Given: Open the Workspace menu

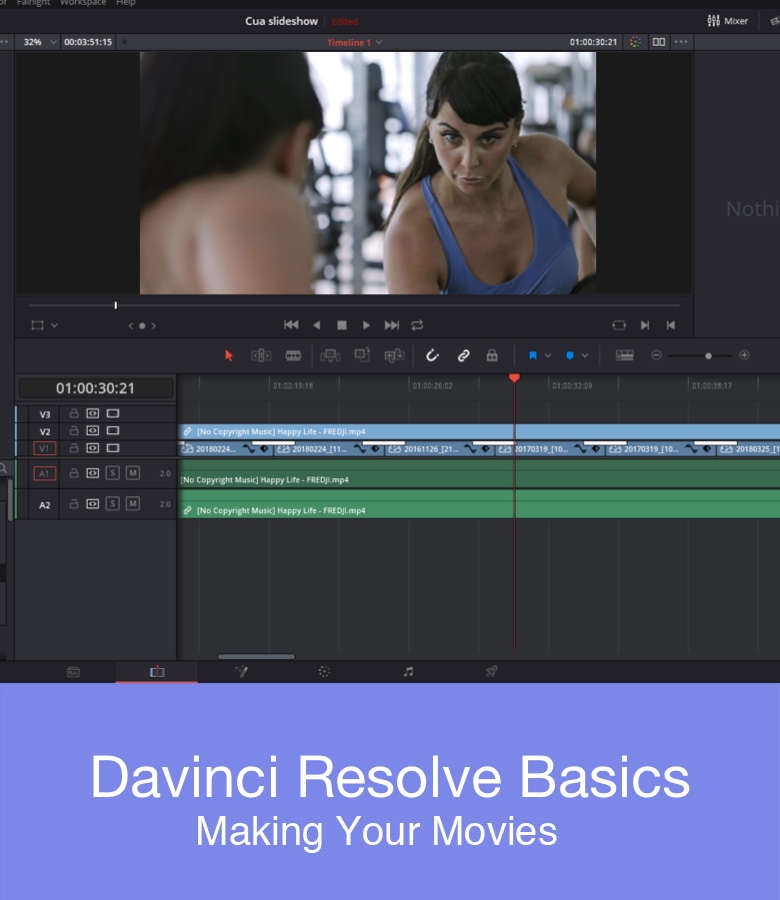Looking at the screenshot, I should coord(83,3).
